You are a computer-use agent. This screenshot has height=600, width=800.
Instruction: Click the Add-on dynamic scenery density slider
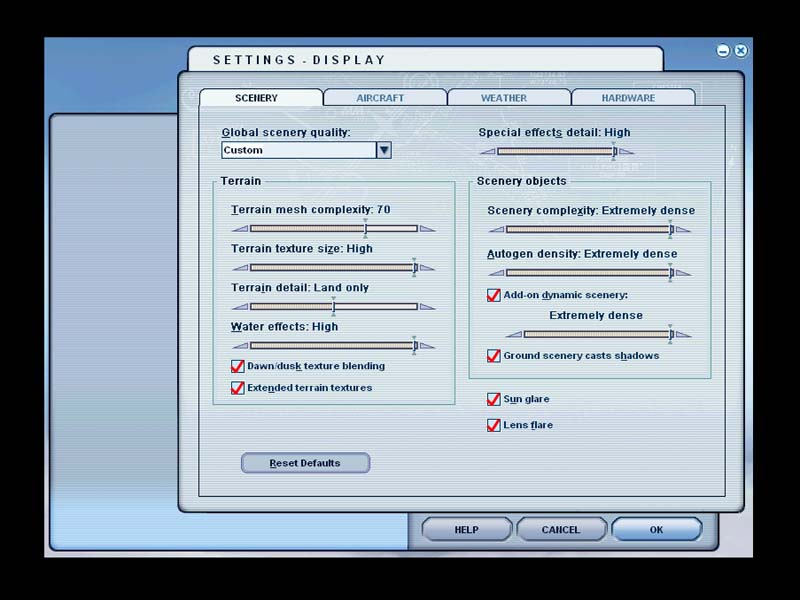pos(598,335)
